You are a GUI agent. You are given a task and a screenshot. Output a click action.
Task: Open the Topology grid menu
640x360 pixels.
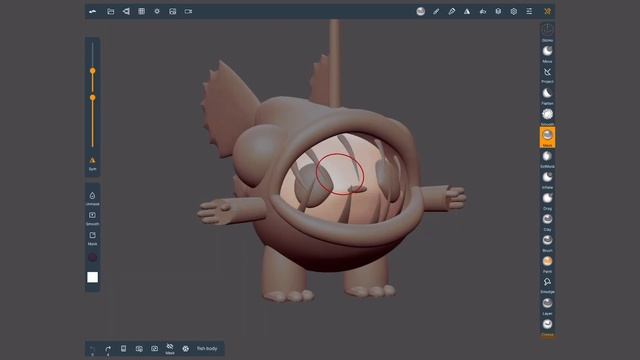click(142, 11)
